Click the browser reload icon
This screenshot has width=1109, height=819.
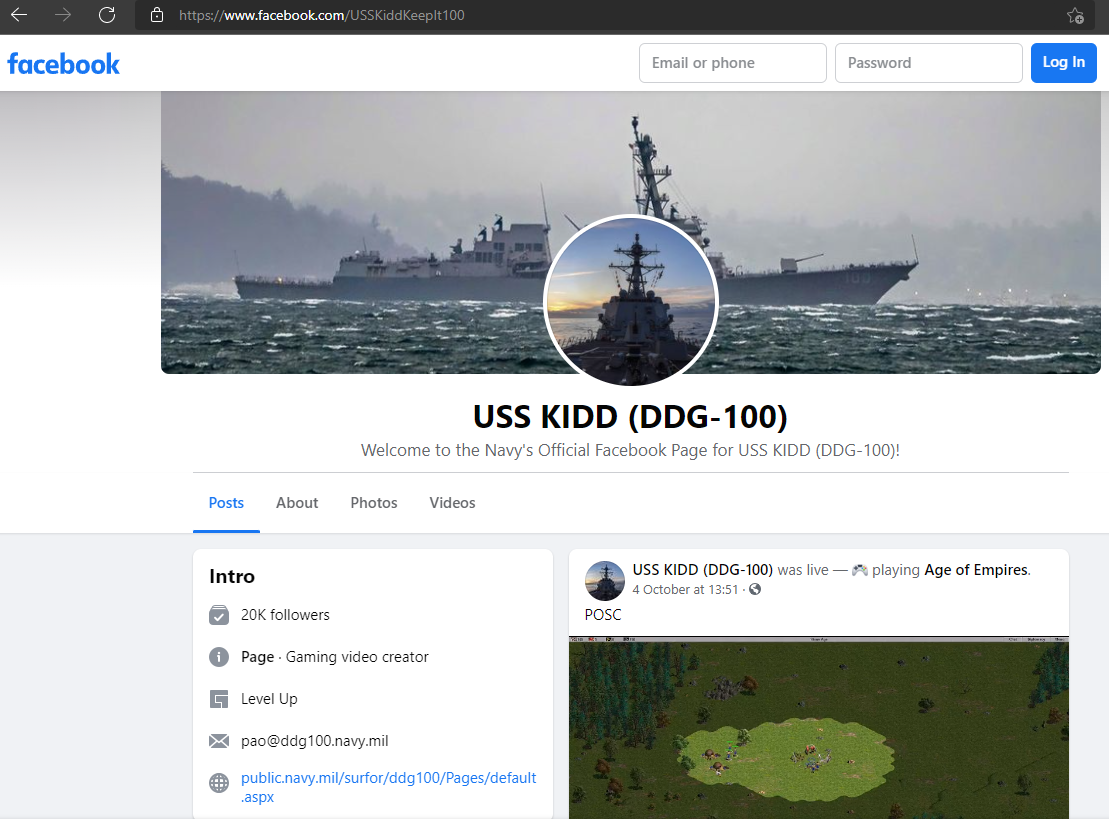point(107,15)
